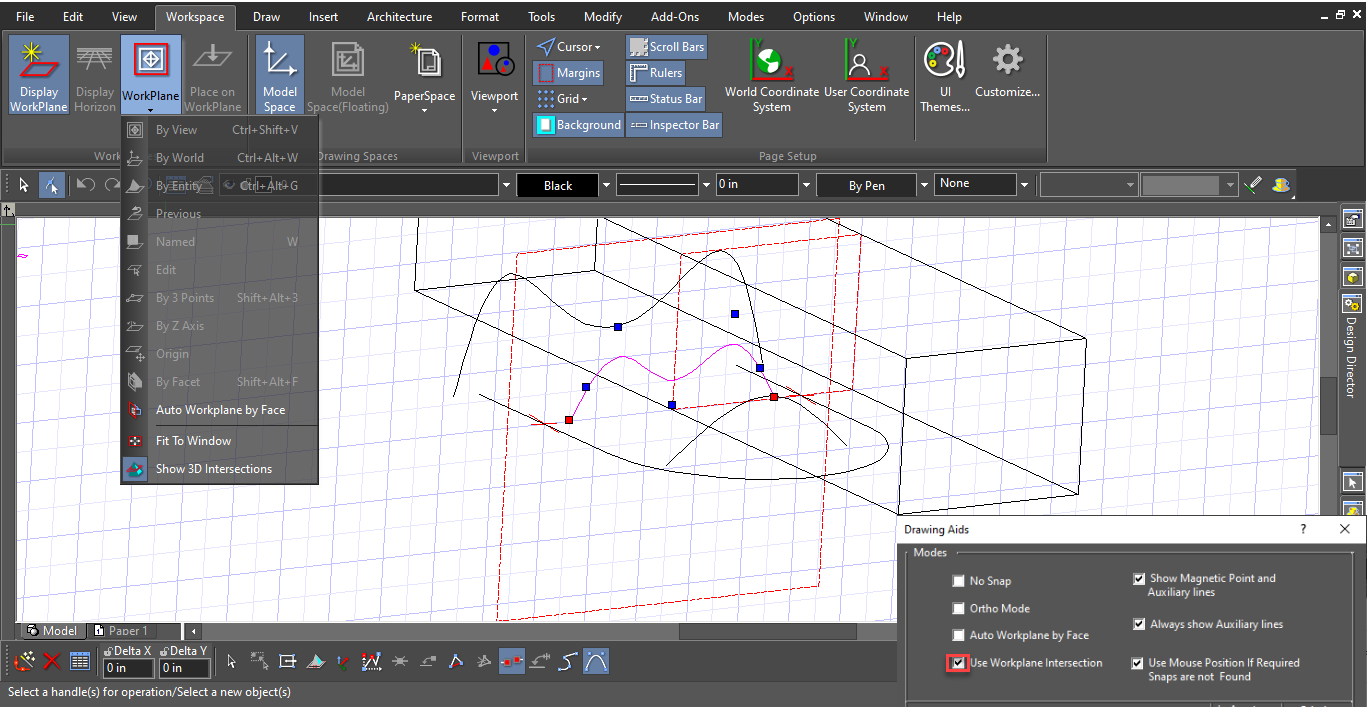This screenshot has width=1367, height=707.
Task: Click the Delta Y input field
Action: 185,668
